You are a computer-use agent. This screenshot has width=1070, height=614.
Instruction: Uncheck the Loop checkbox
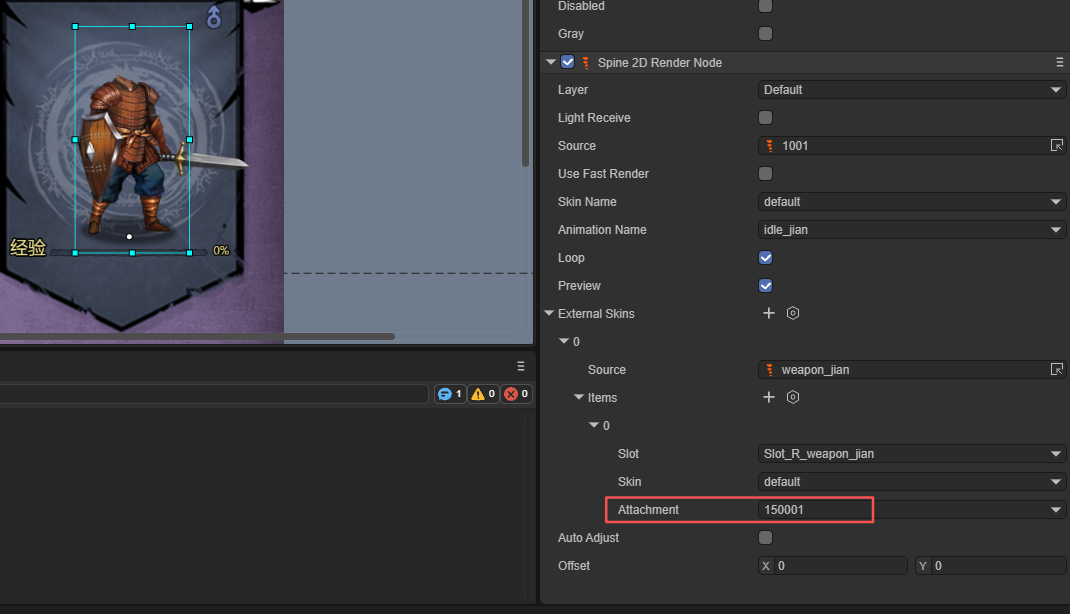(766, 257)
